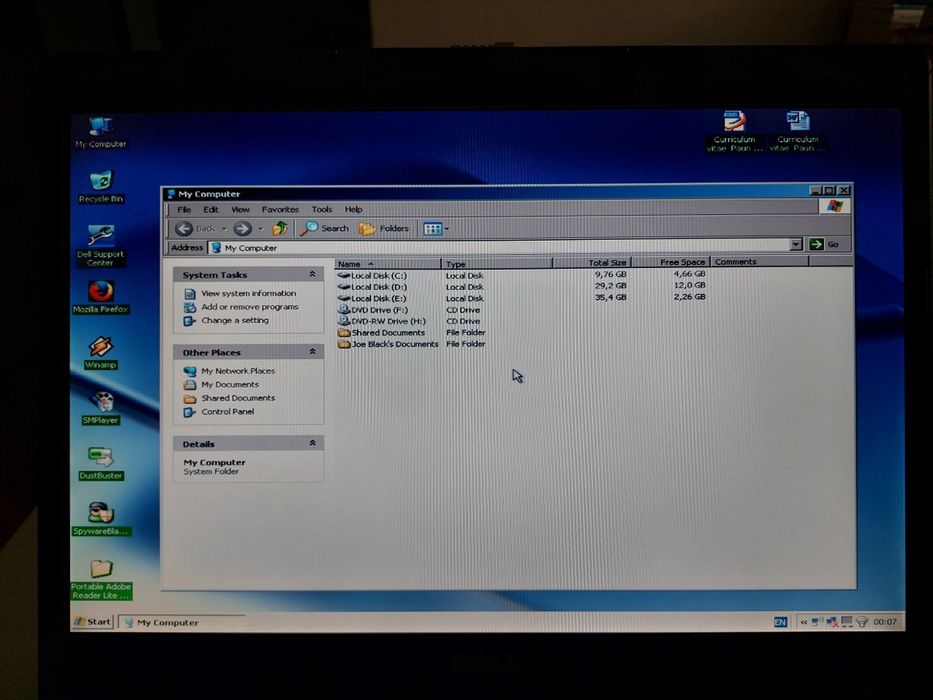Launch SpywareBlaster desktop icon
Image resolution: width=933 pixels, height=700 pixels.
coord(101,518)
